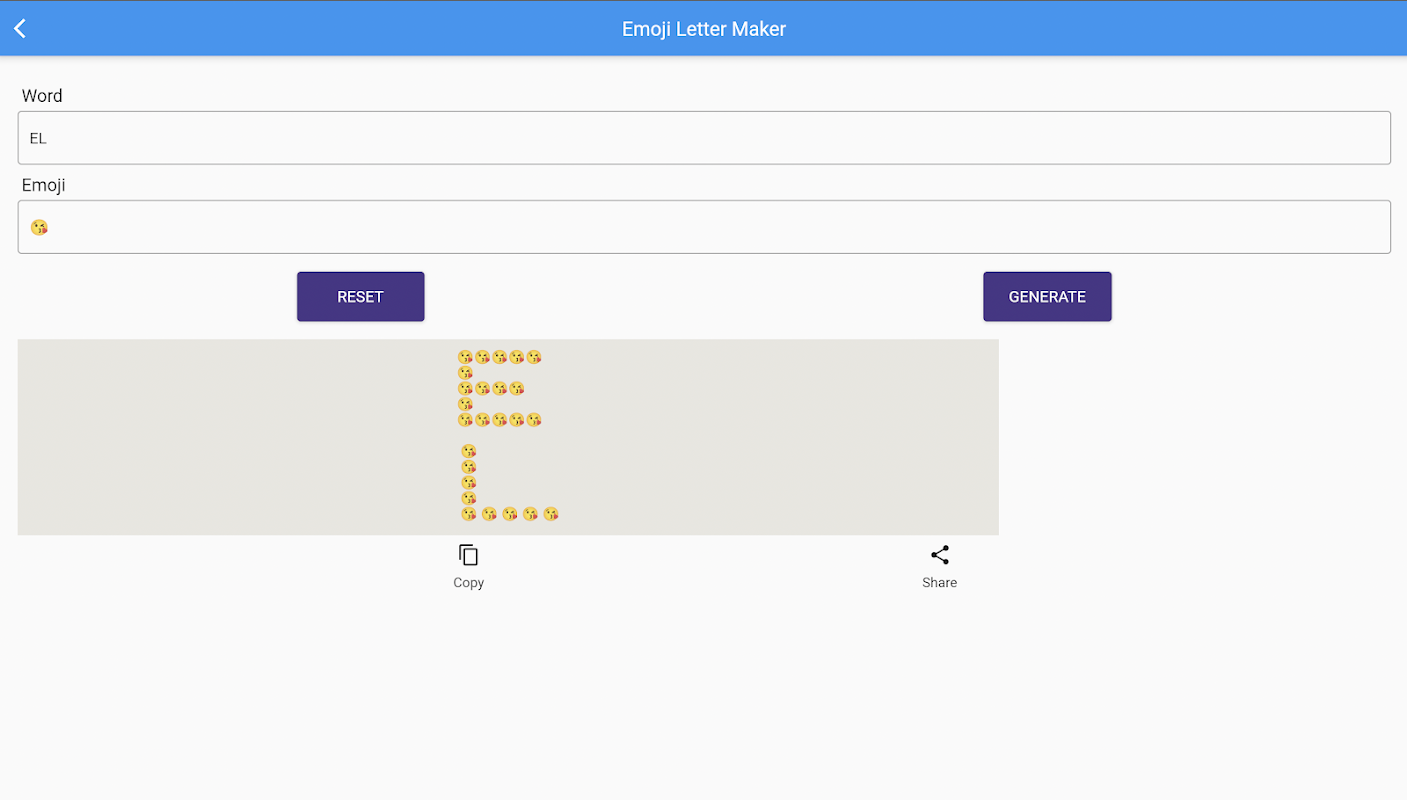Go back using the header arrow
This screenshot has height=800, width=1407.
pyautogui.click(x=20, y=29)
